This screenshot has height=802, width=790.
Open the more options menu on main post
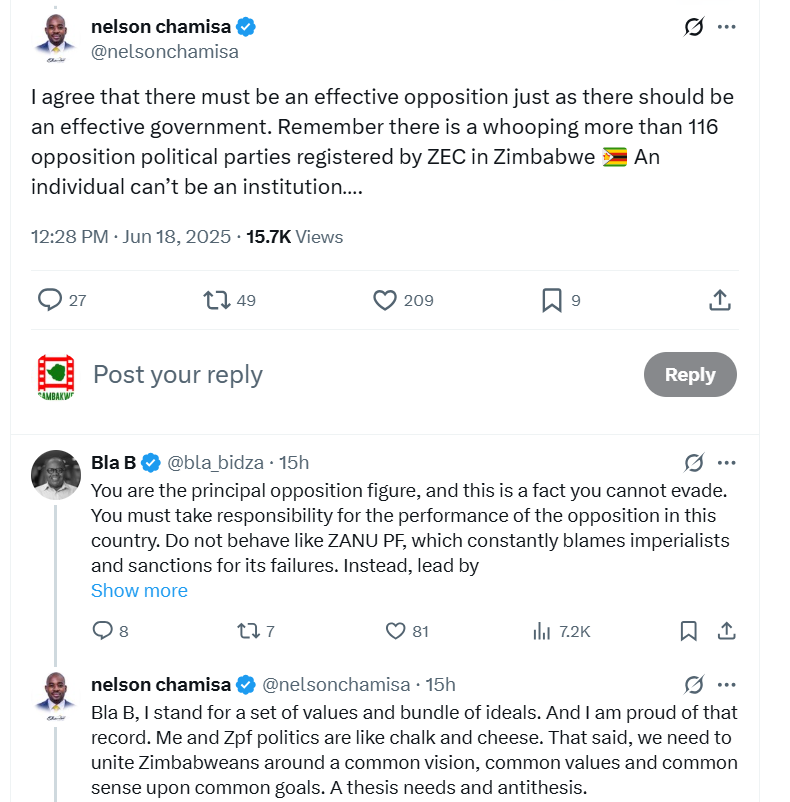coord(727,27)
